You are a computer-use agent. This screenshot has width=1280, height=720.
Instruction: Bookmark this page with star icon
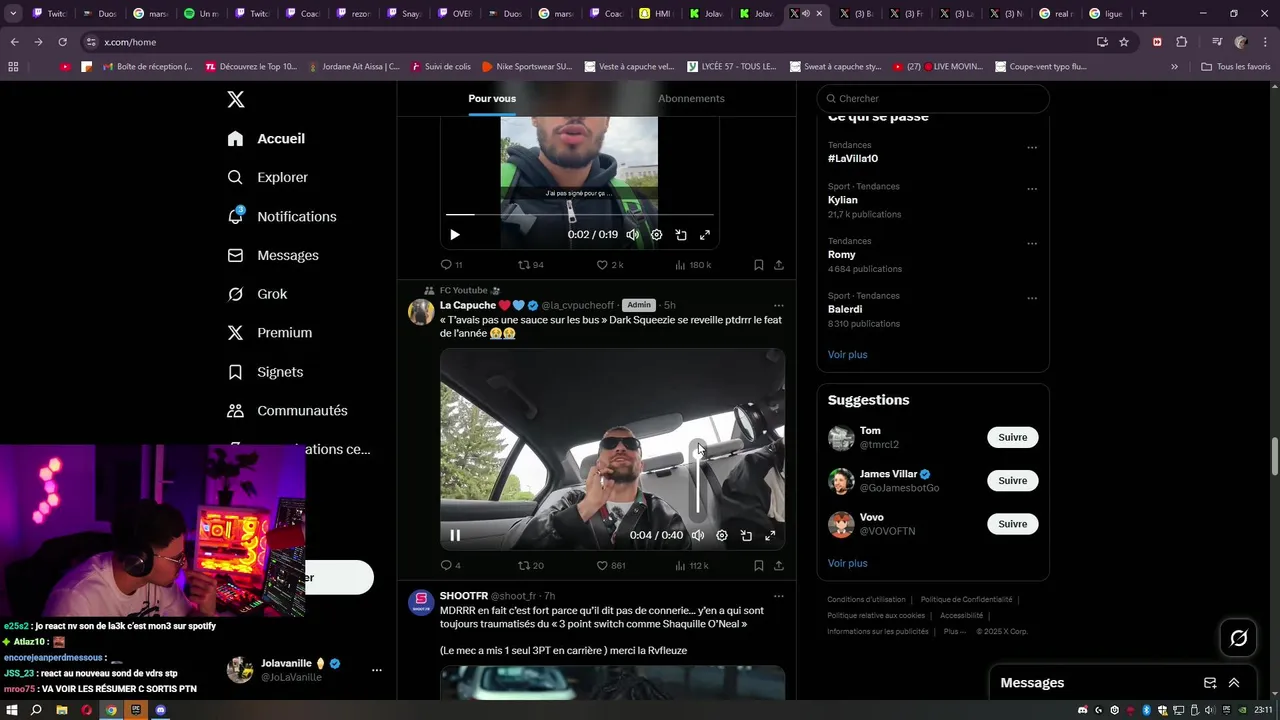tap(1124, 42)
